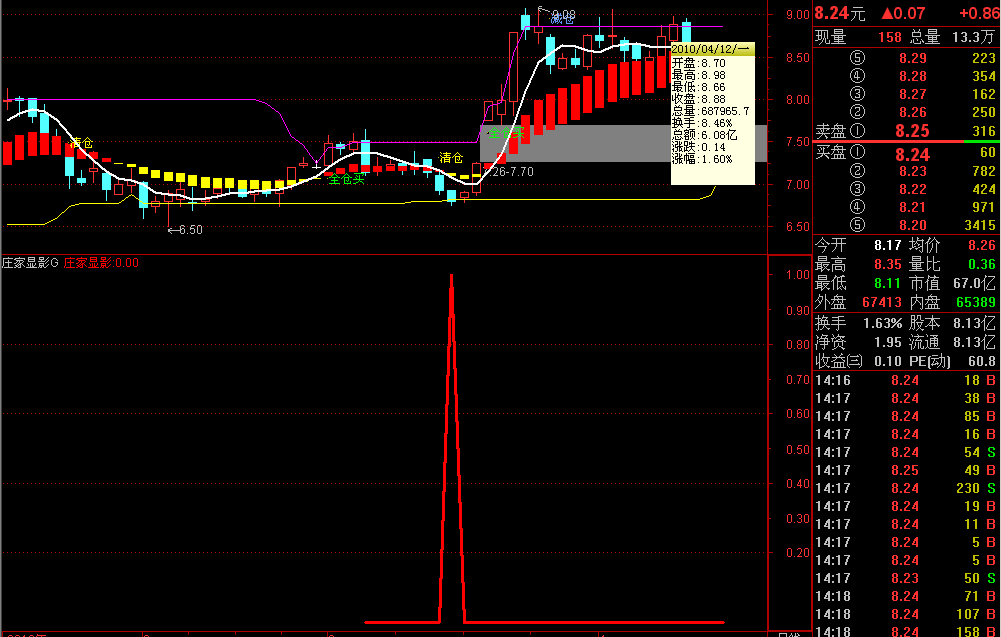
Task: Click the current price 8.24元 header
Action: pos(839,13)
